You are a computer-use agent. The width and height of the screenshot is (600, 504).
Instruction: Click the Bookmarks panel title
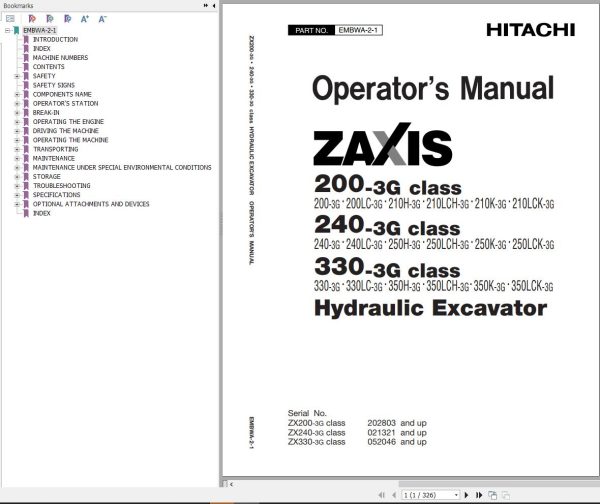[18, 6]
